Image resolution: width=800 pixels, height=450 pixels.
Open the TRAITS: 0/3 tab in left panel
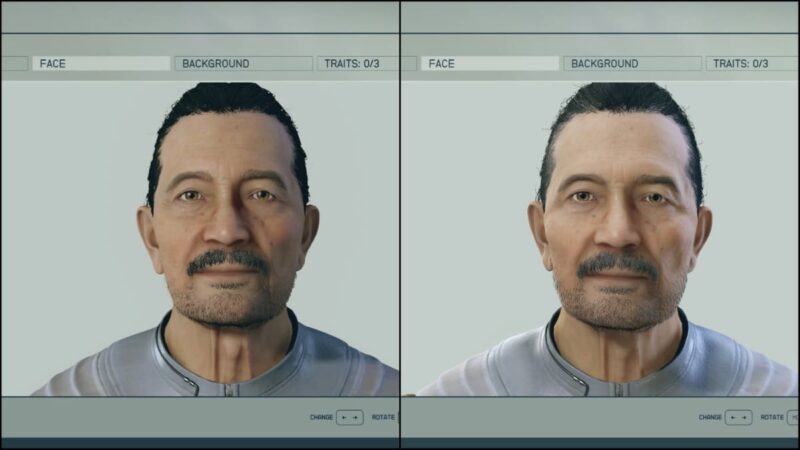[x=357, y=63]
